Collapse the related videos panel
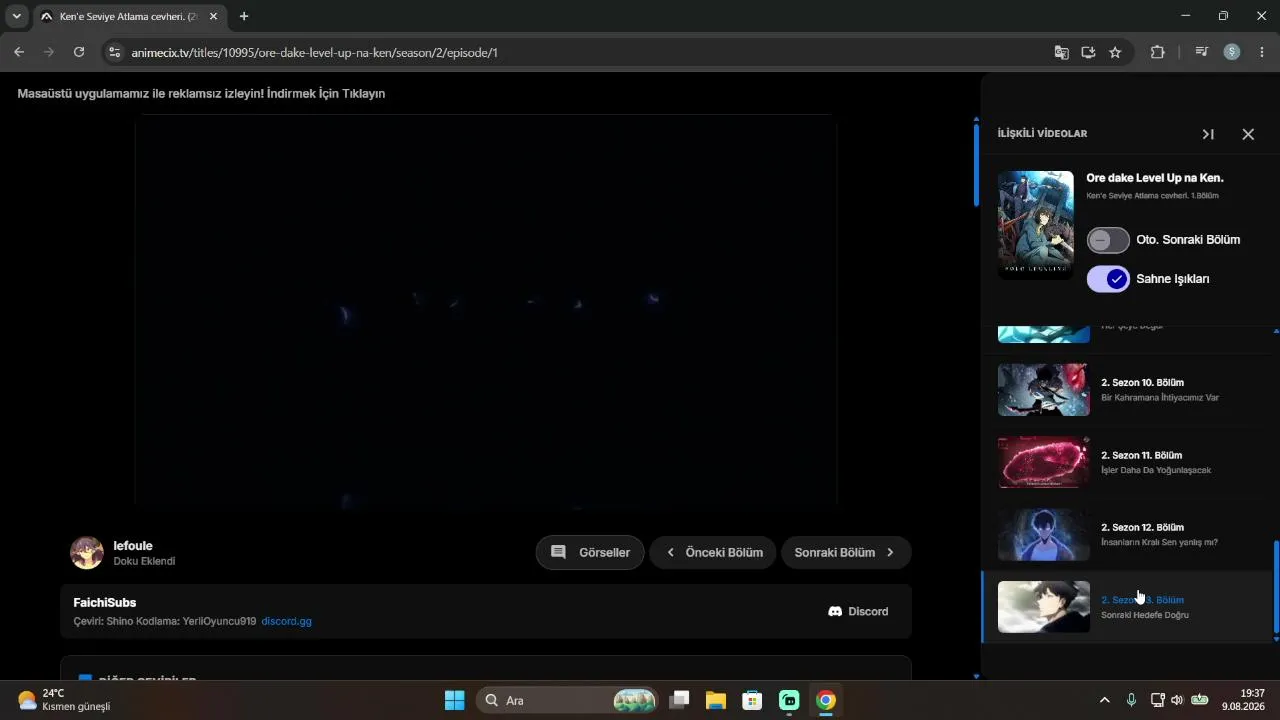1280x720 pixels. tap(1208, 134)
